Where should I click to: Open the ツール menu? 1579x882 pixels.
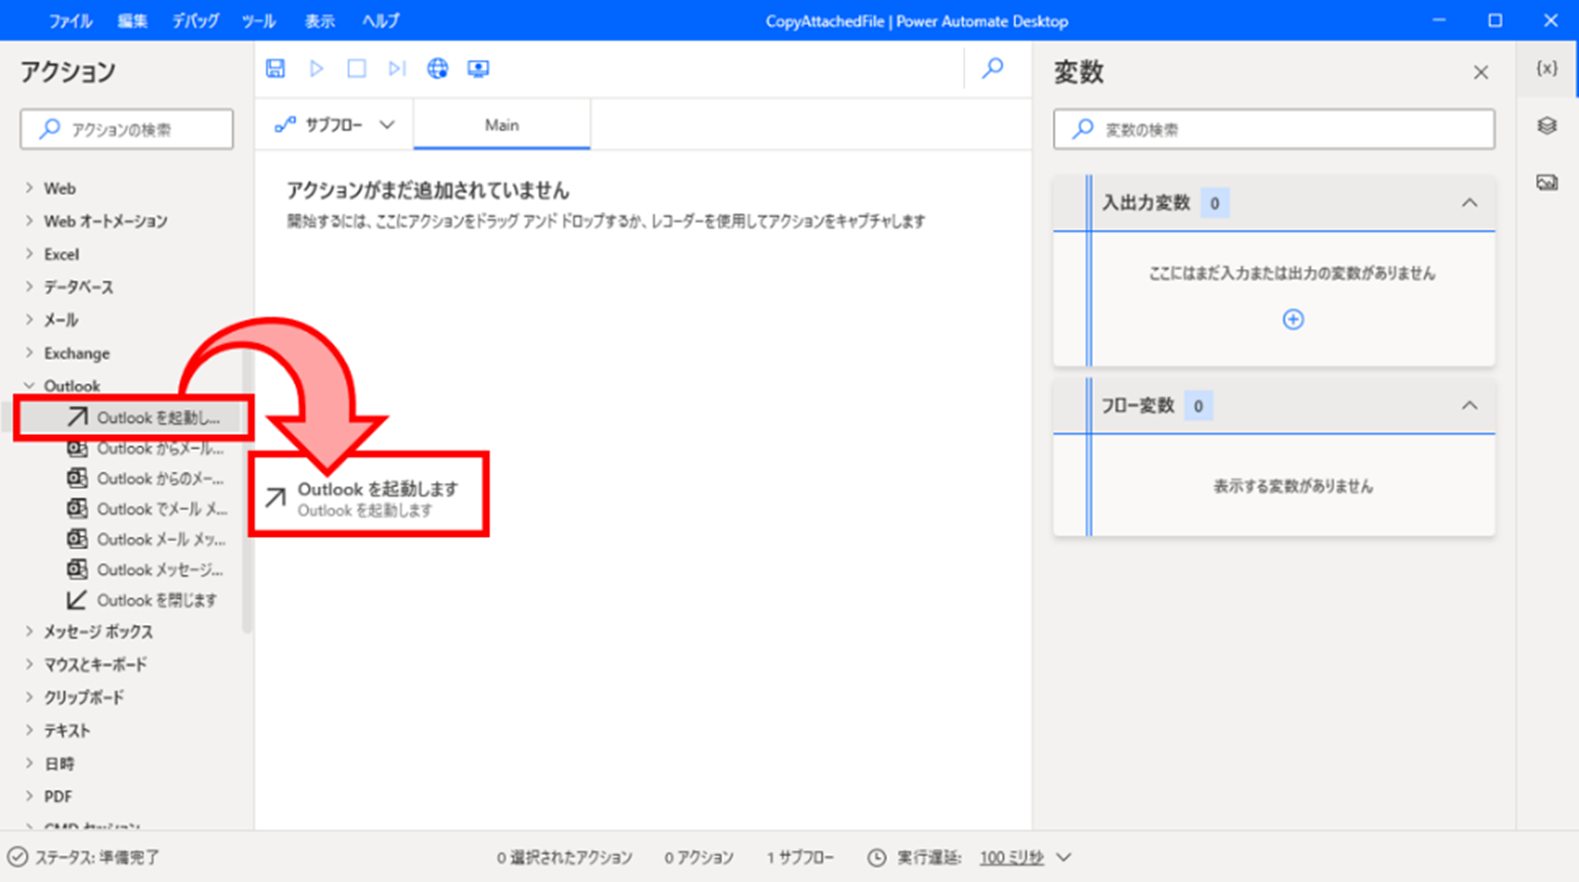(x=258, y=21)
